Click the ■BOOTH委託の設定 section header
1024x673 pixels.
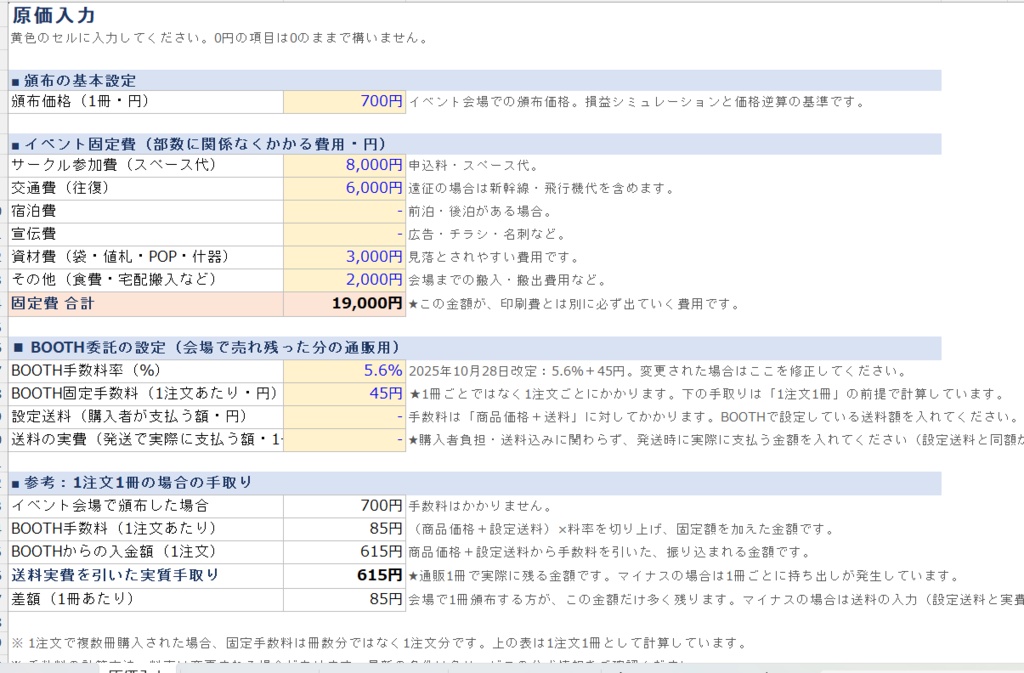[475, 347]
